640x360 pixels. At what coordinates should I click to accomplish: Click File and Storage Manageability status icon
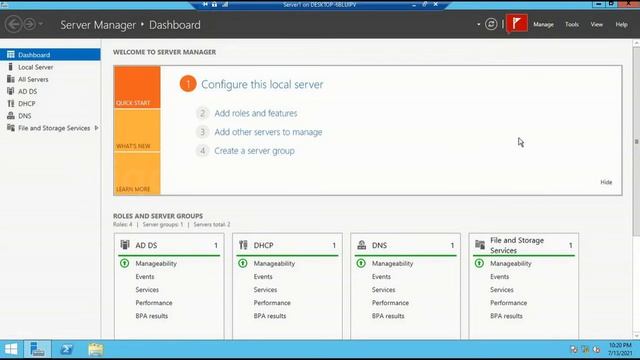tap(480, 263)
